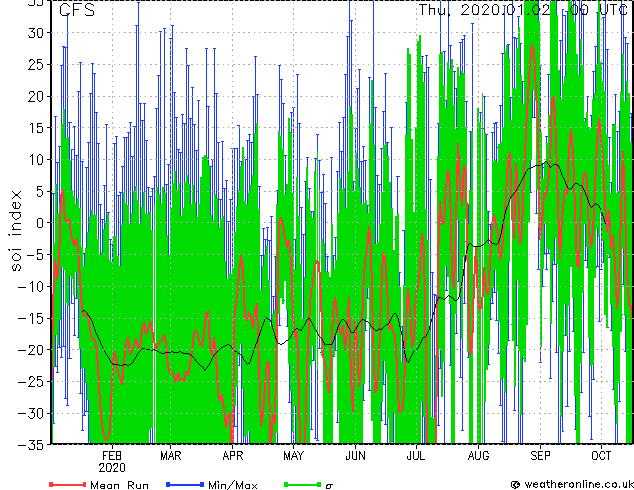Screen dimensions: 634x490
Task: Click the -20 y-axis tick label
Action: pyautogui.click(x=32, y=350)
